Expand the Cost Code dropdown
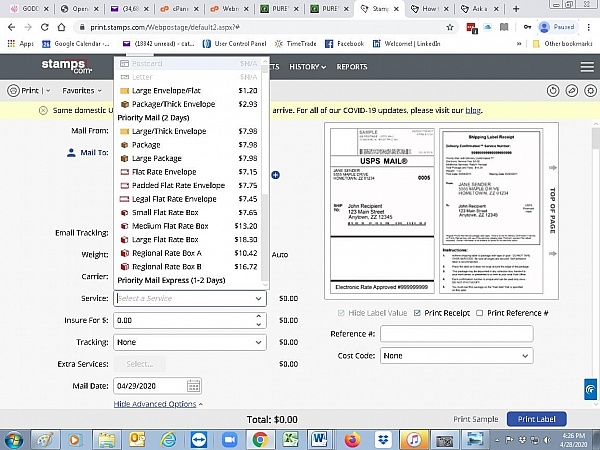The height and width of the screenshot is (450, 600). (x=457, y=355)
